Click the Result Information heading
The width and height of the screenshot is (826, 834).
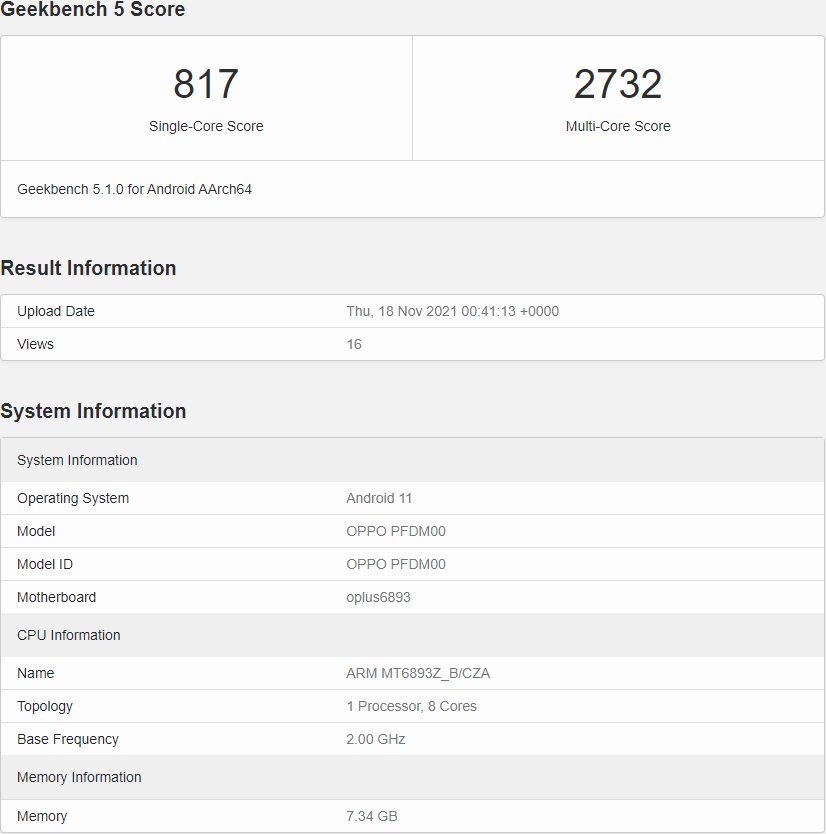coord(88,268)
